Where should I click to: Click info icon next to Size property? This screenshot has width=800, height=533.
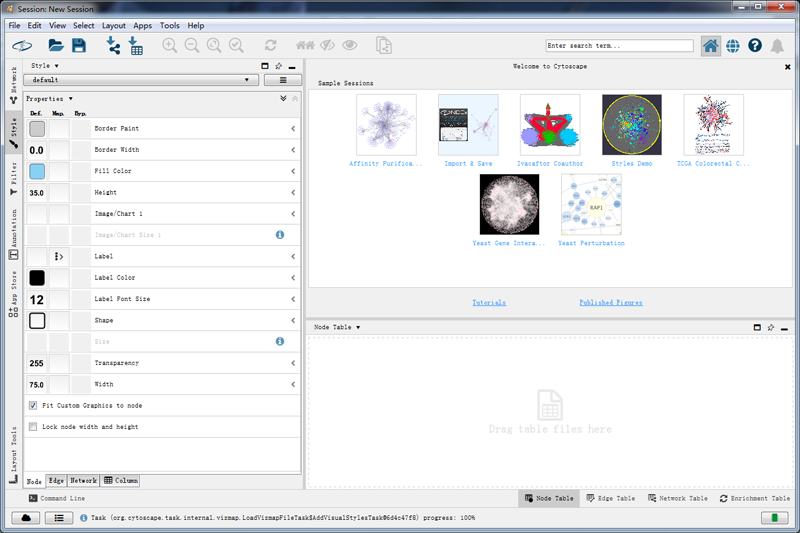pyautogui.click(x=280, y=341)
